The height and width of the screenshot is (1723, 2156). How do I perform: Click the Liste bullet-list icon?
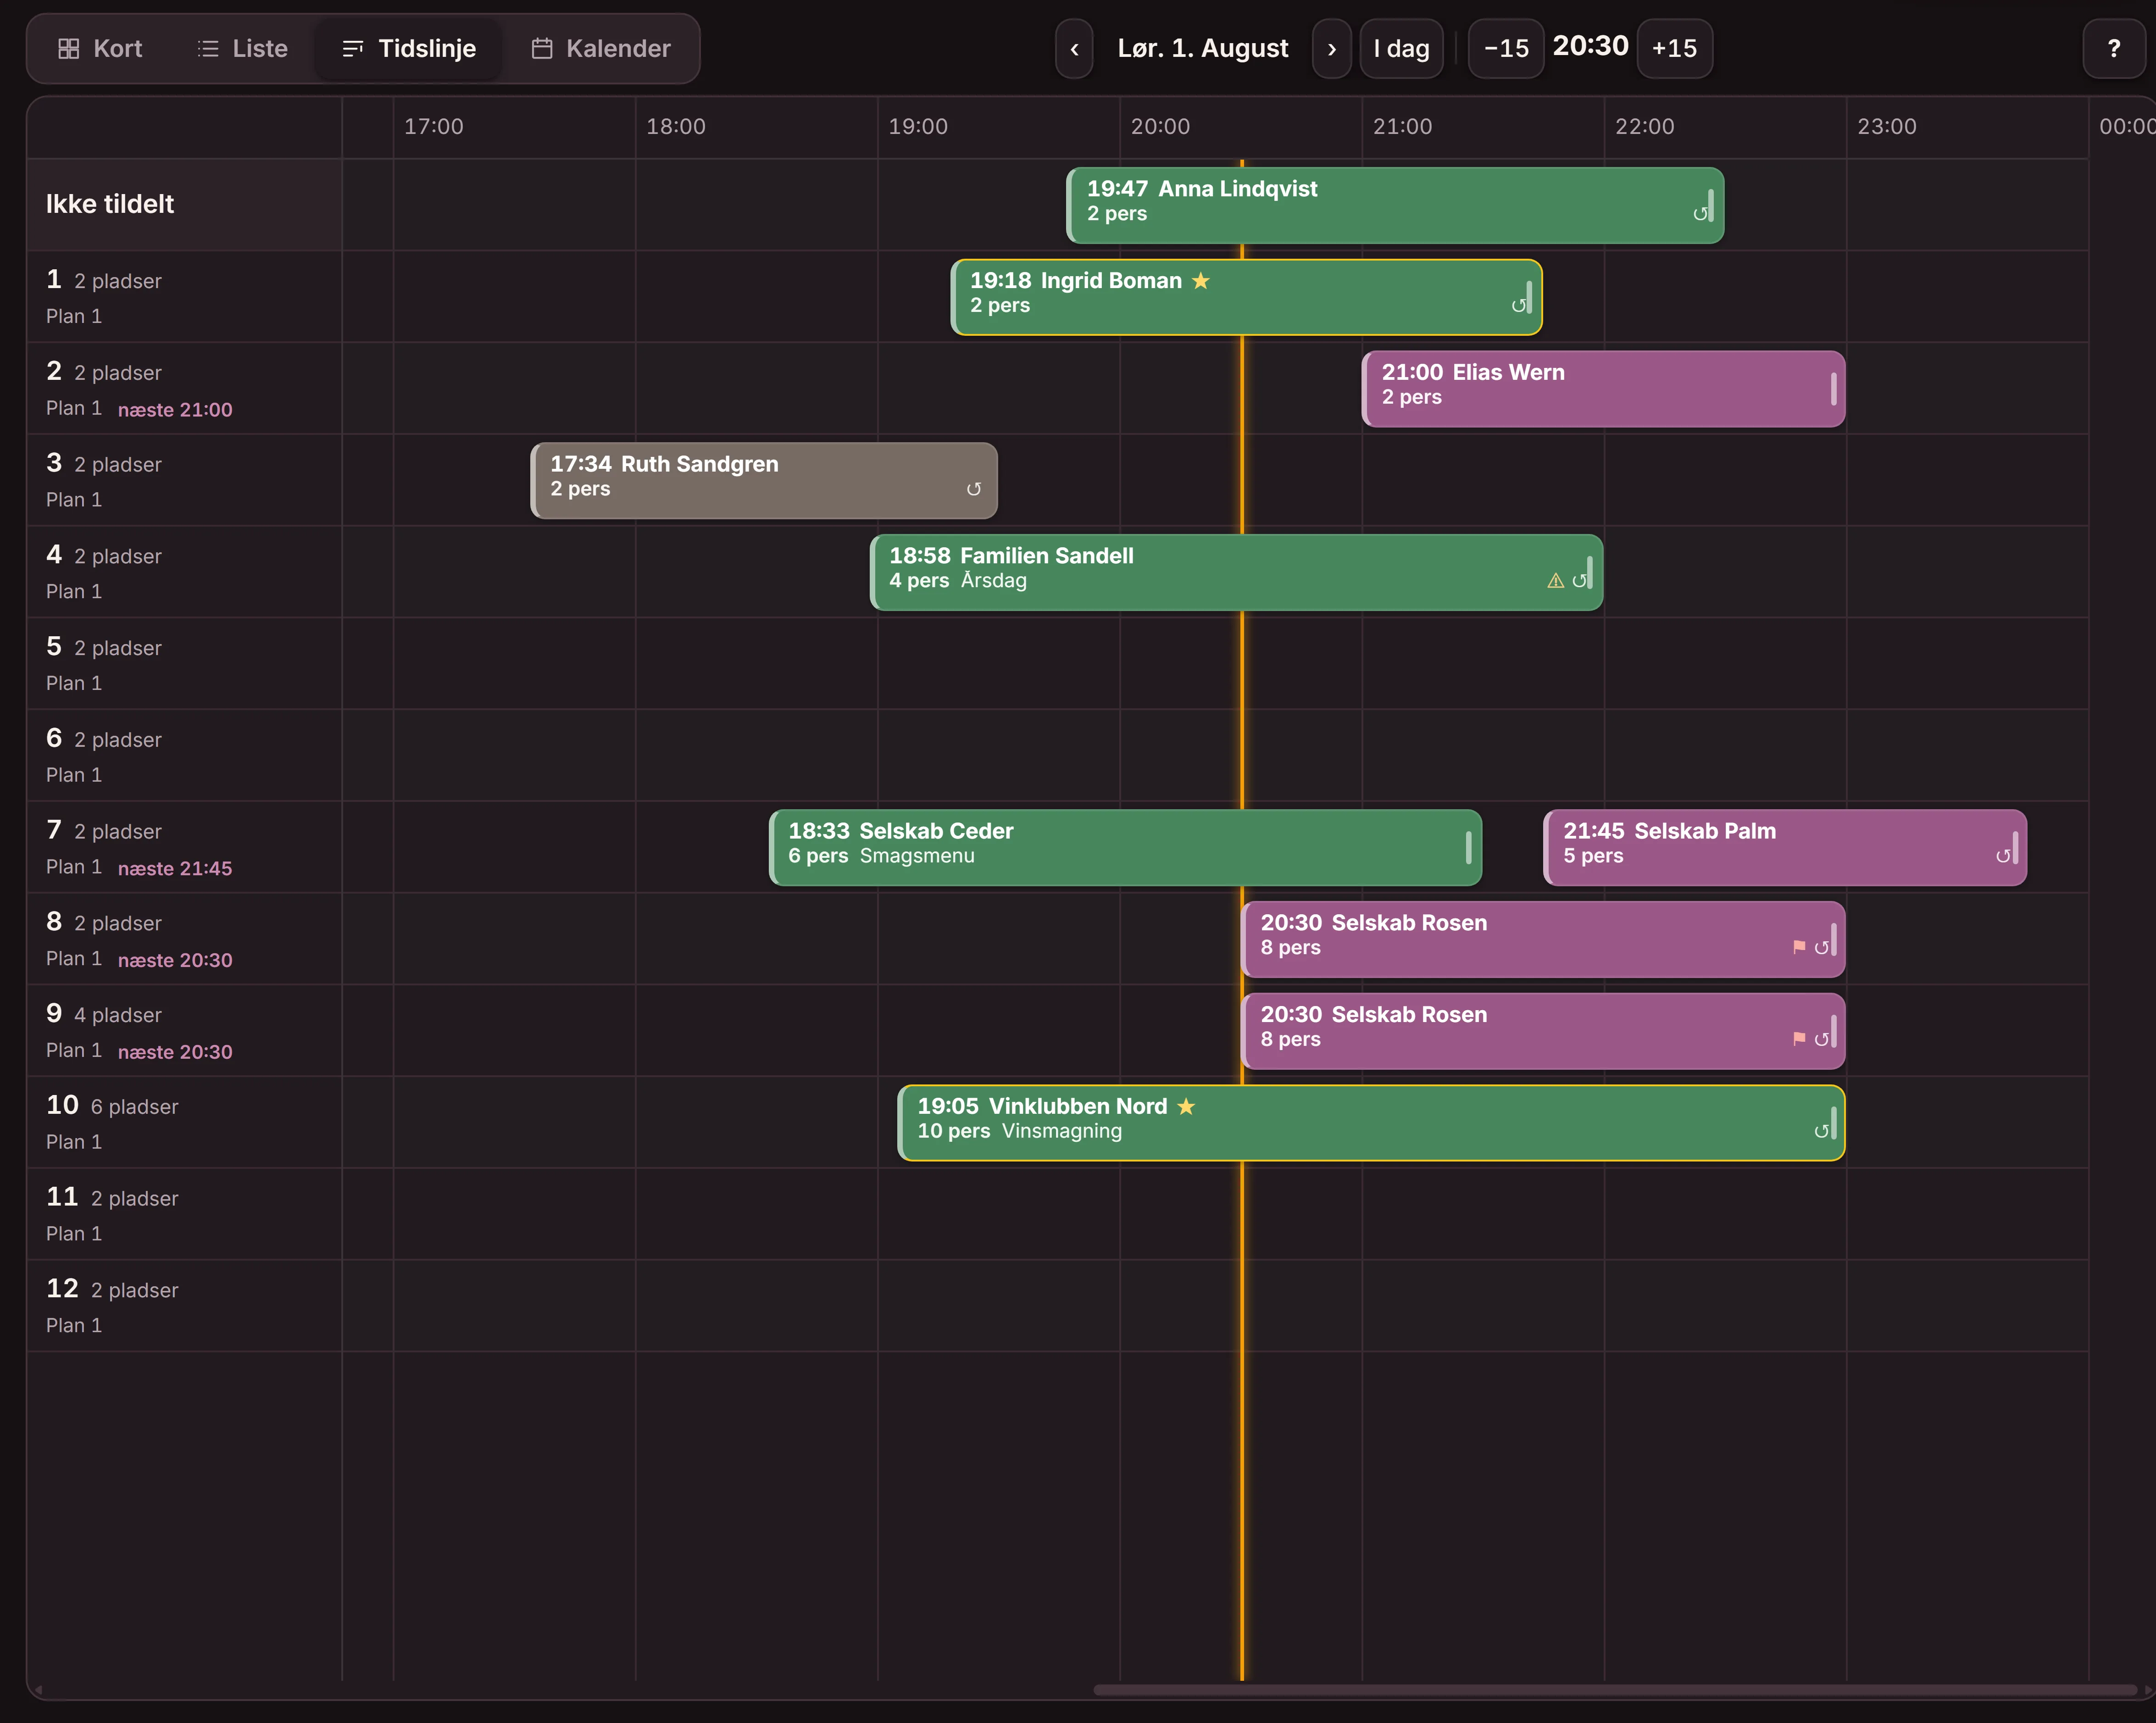(208, 48)
